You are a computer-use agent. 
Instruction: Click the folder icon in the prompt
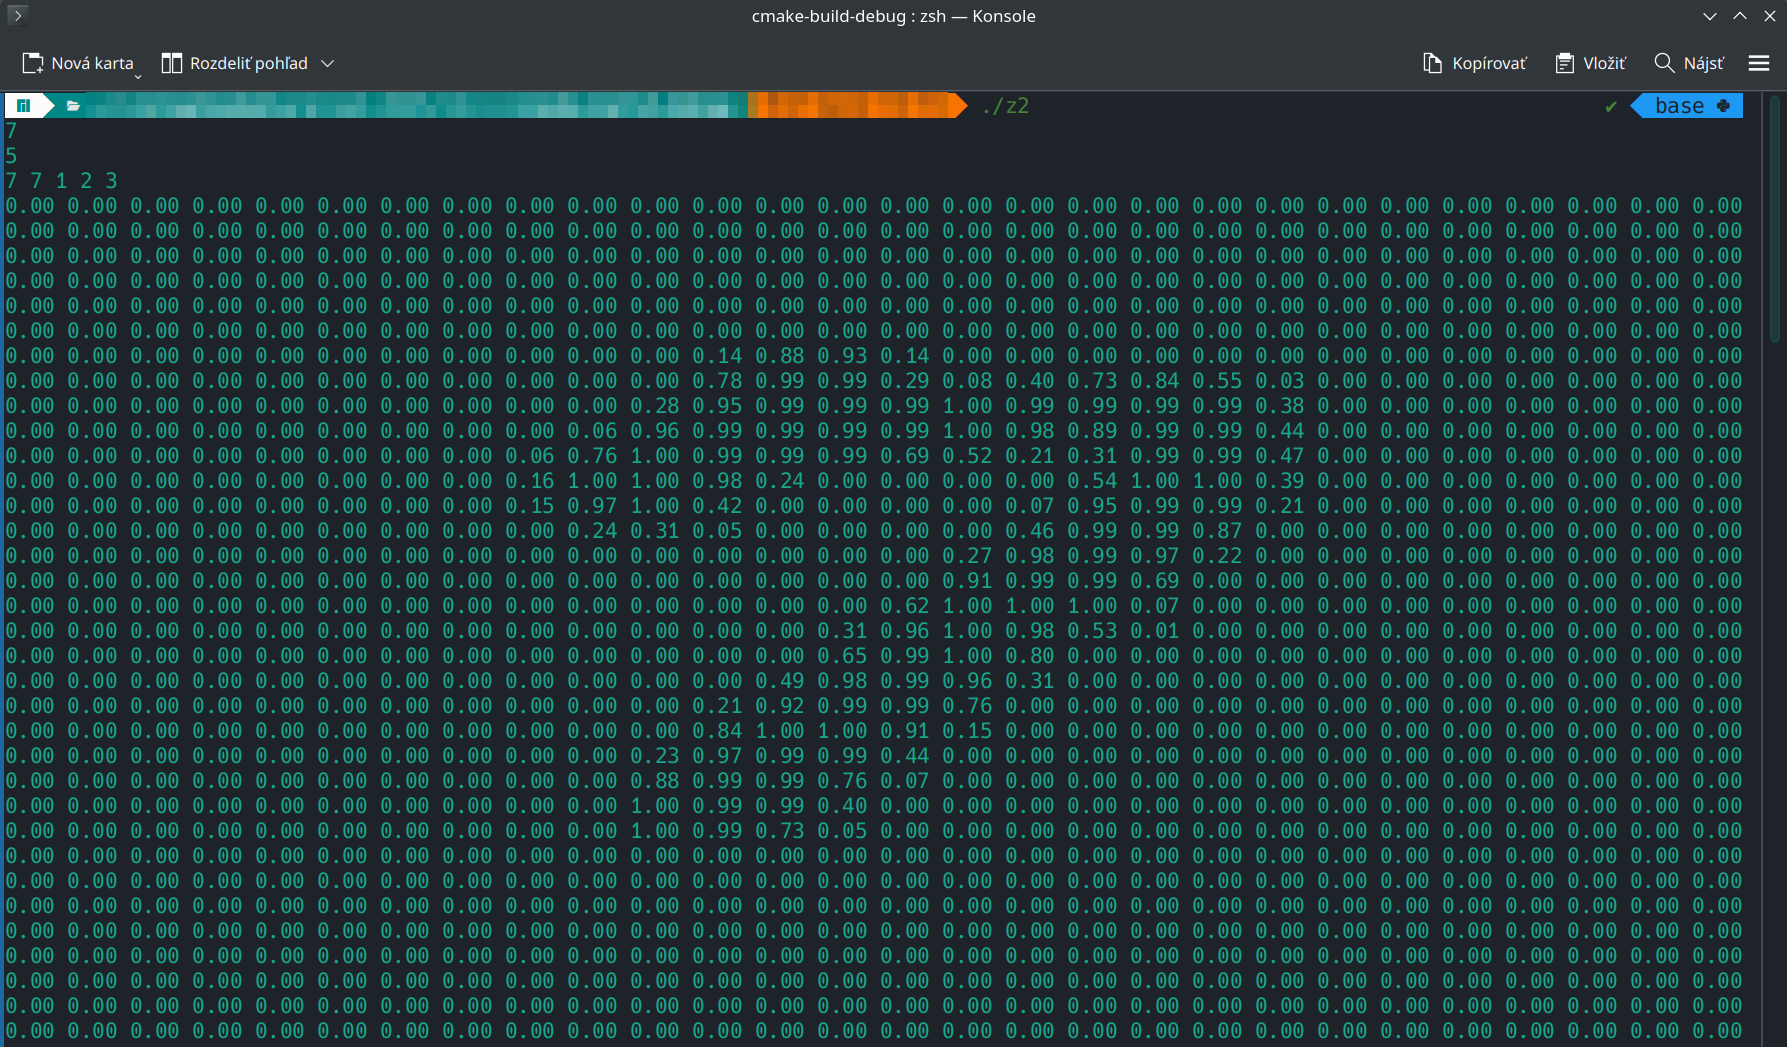[73, 105]
